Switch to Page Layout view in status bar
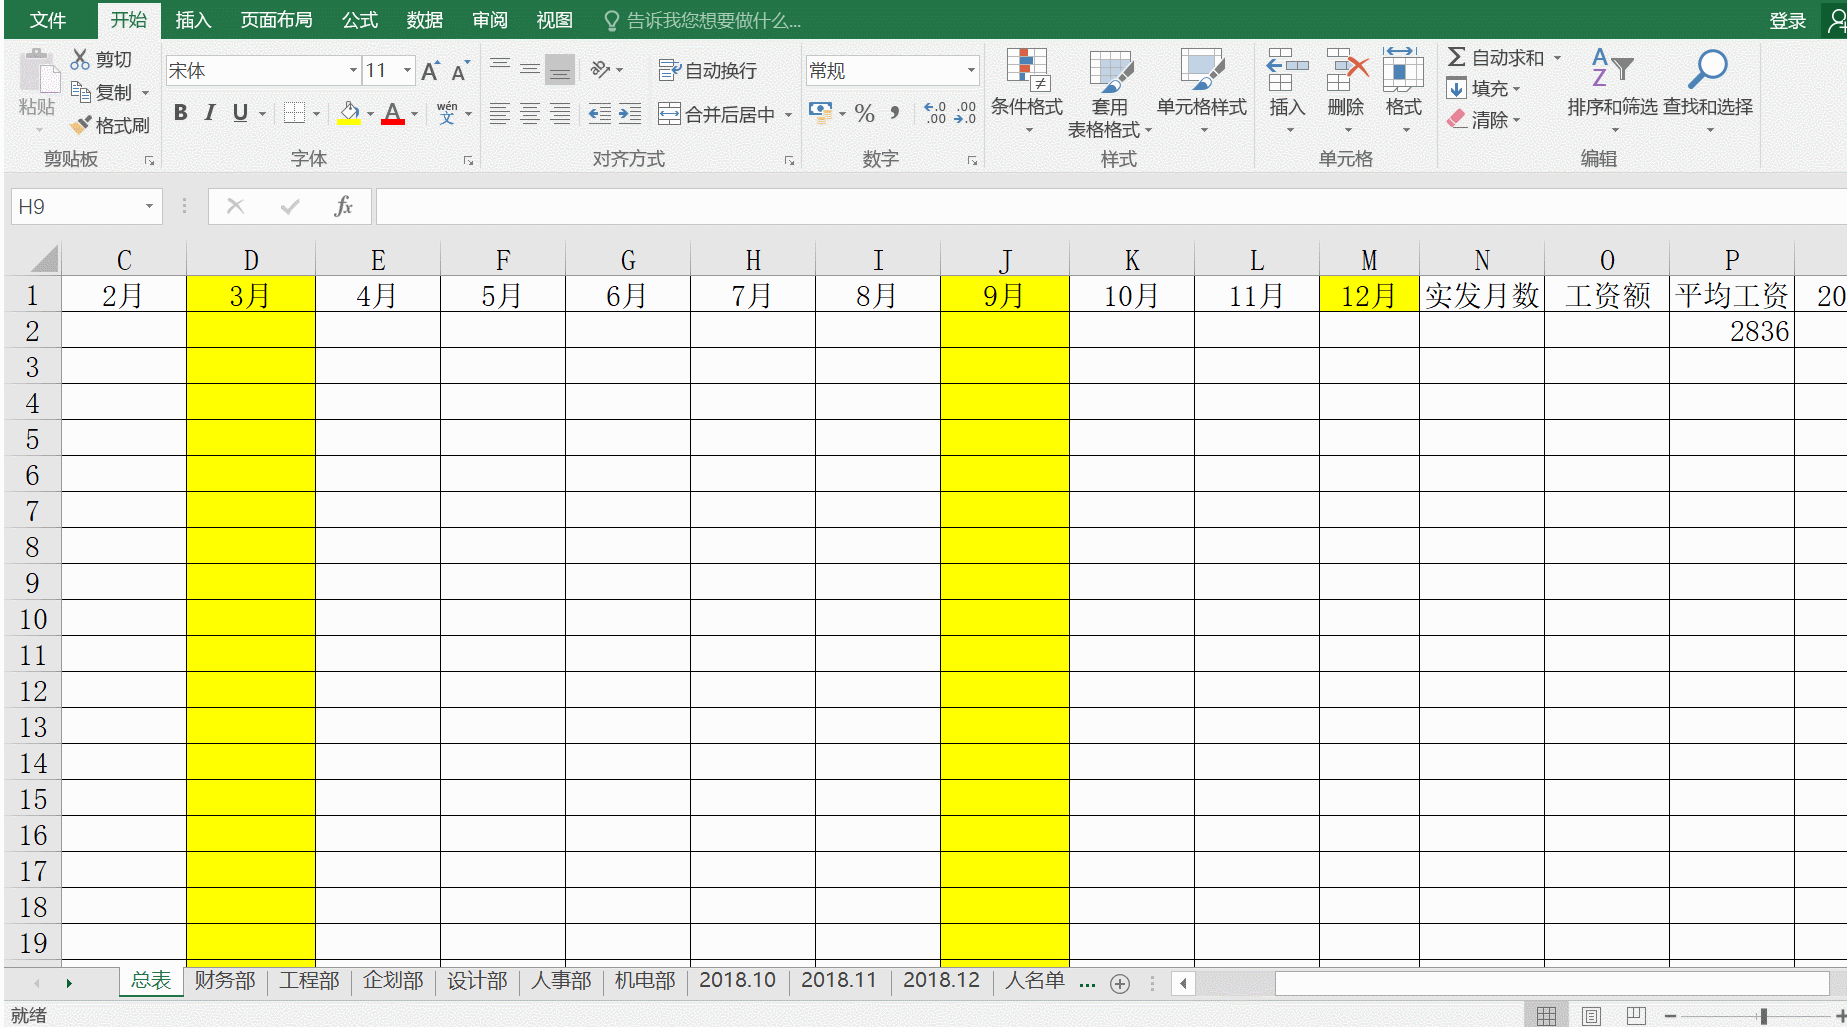 click(x=1591, y=1016)
